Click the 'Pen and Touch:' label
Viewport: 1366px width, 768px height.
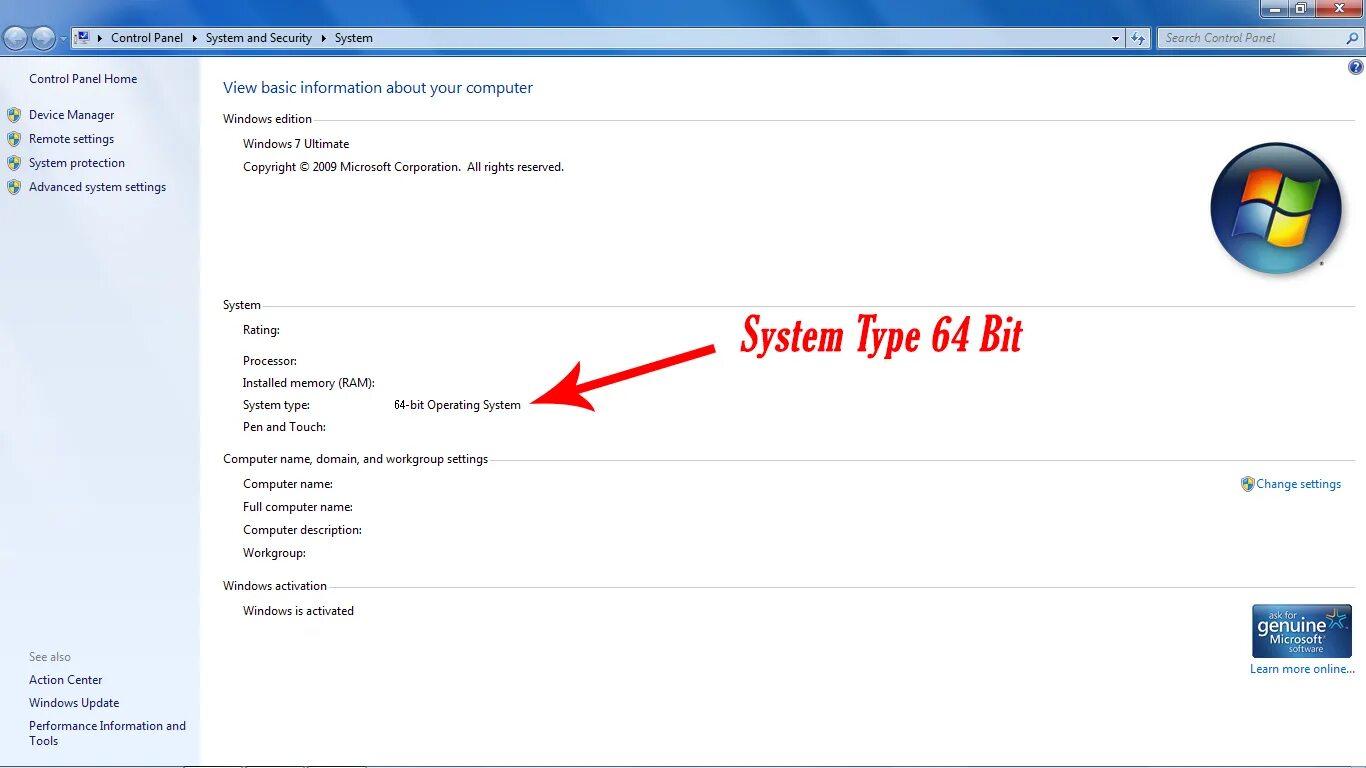click(x=285, y=427)
